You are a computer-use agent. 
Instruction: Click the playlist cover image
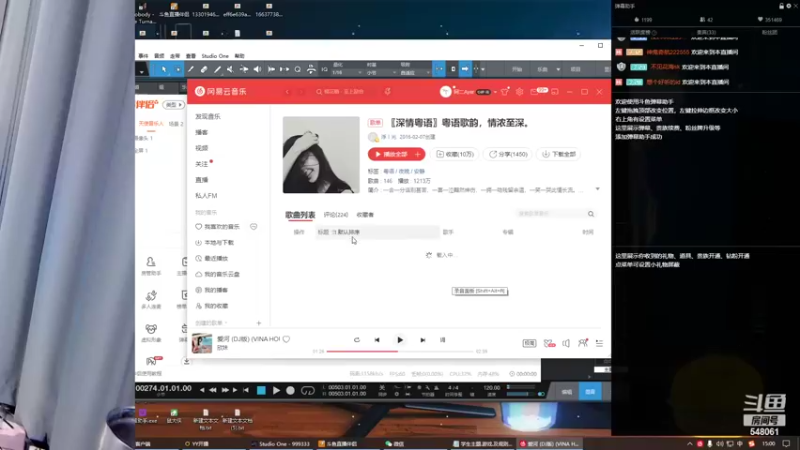321,155
